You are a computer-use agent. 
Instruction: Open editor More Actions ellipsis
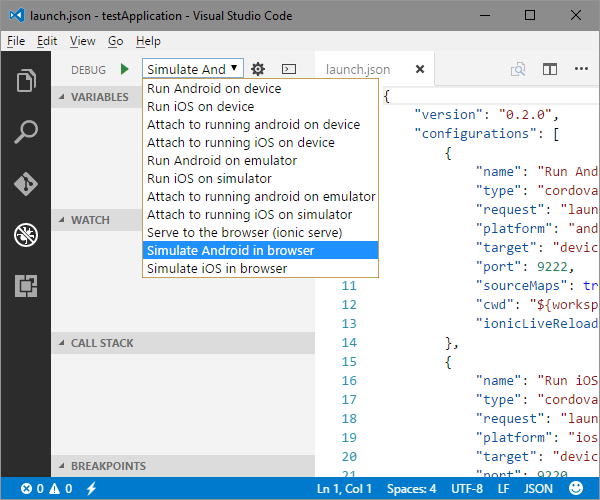581,69
